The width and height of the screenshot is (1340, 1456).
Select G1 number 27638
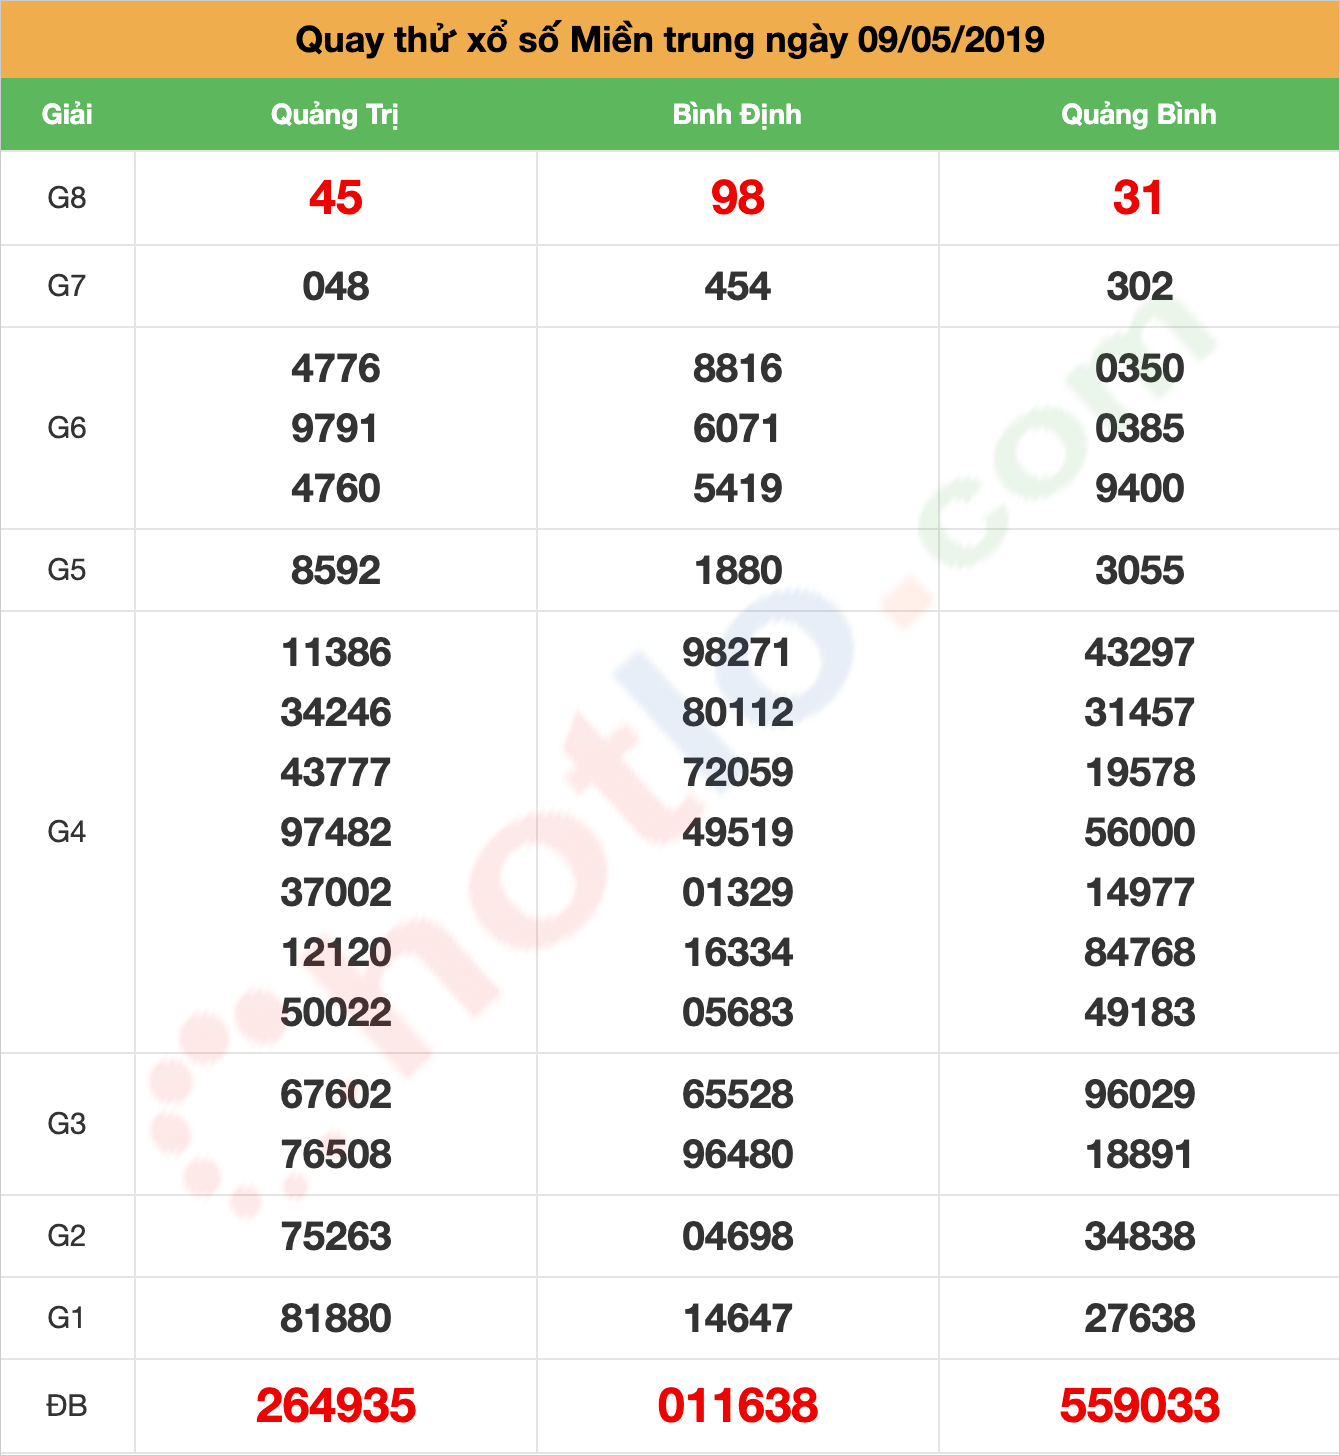click(1140, 1319)
